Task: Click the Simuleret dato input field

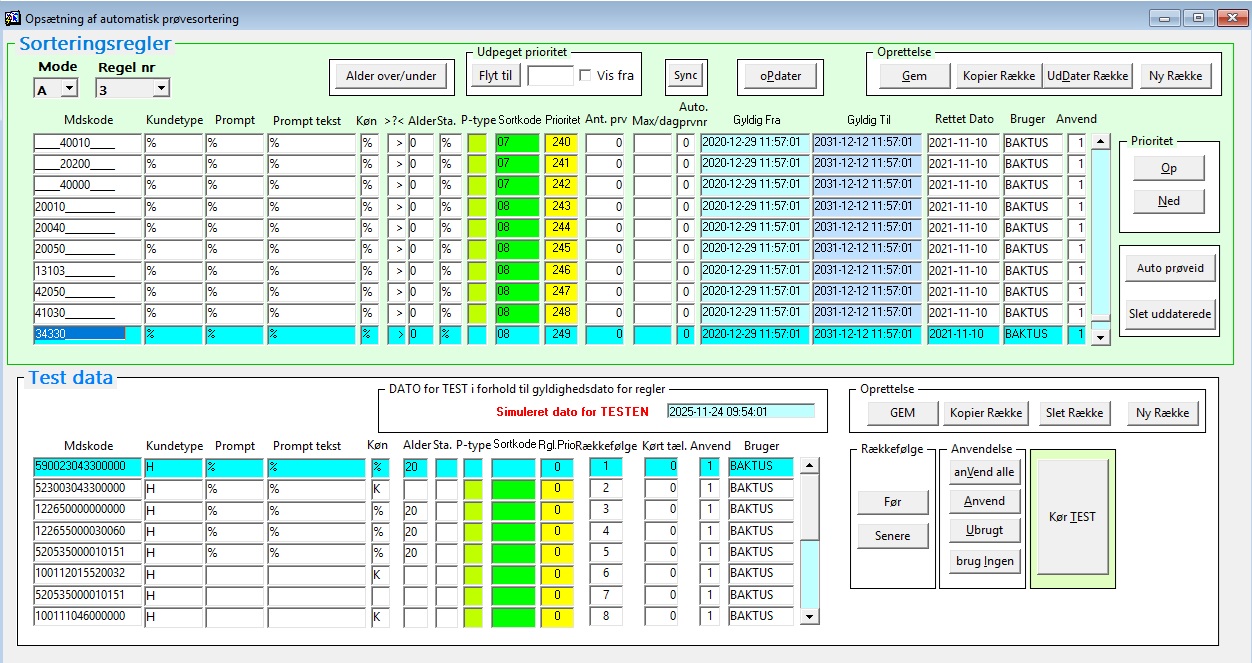Action: [x=740, y=411]
